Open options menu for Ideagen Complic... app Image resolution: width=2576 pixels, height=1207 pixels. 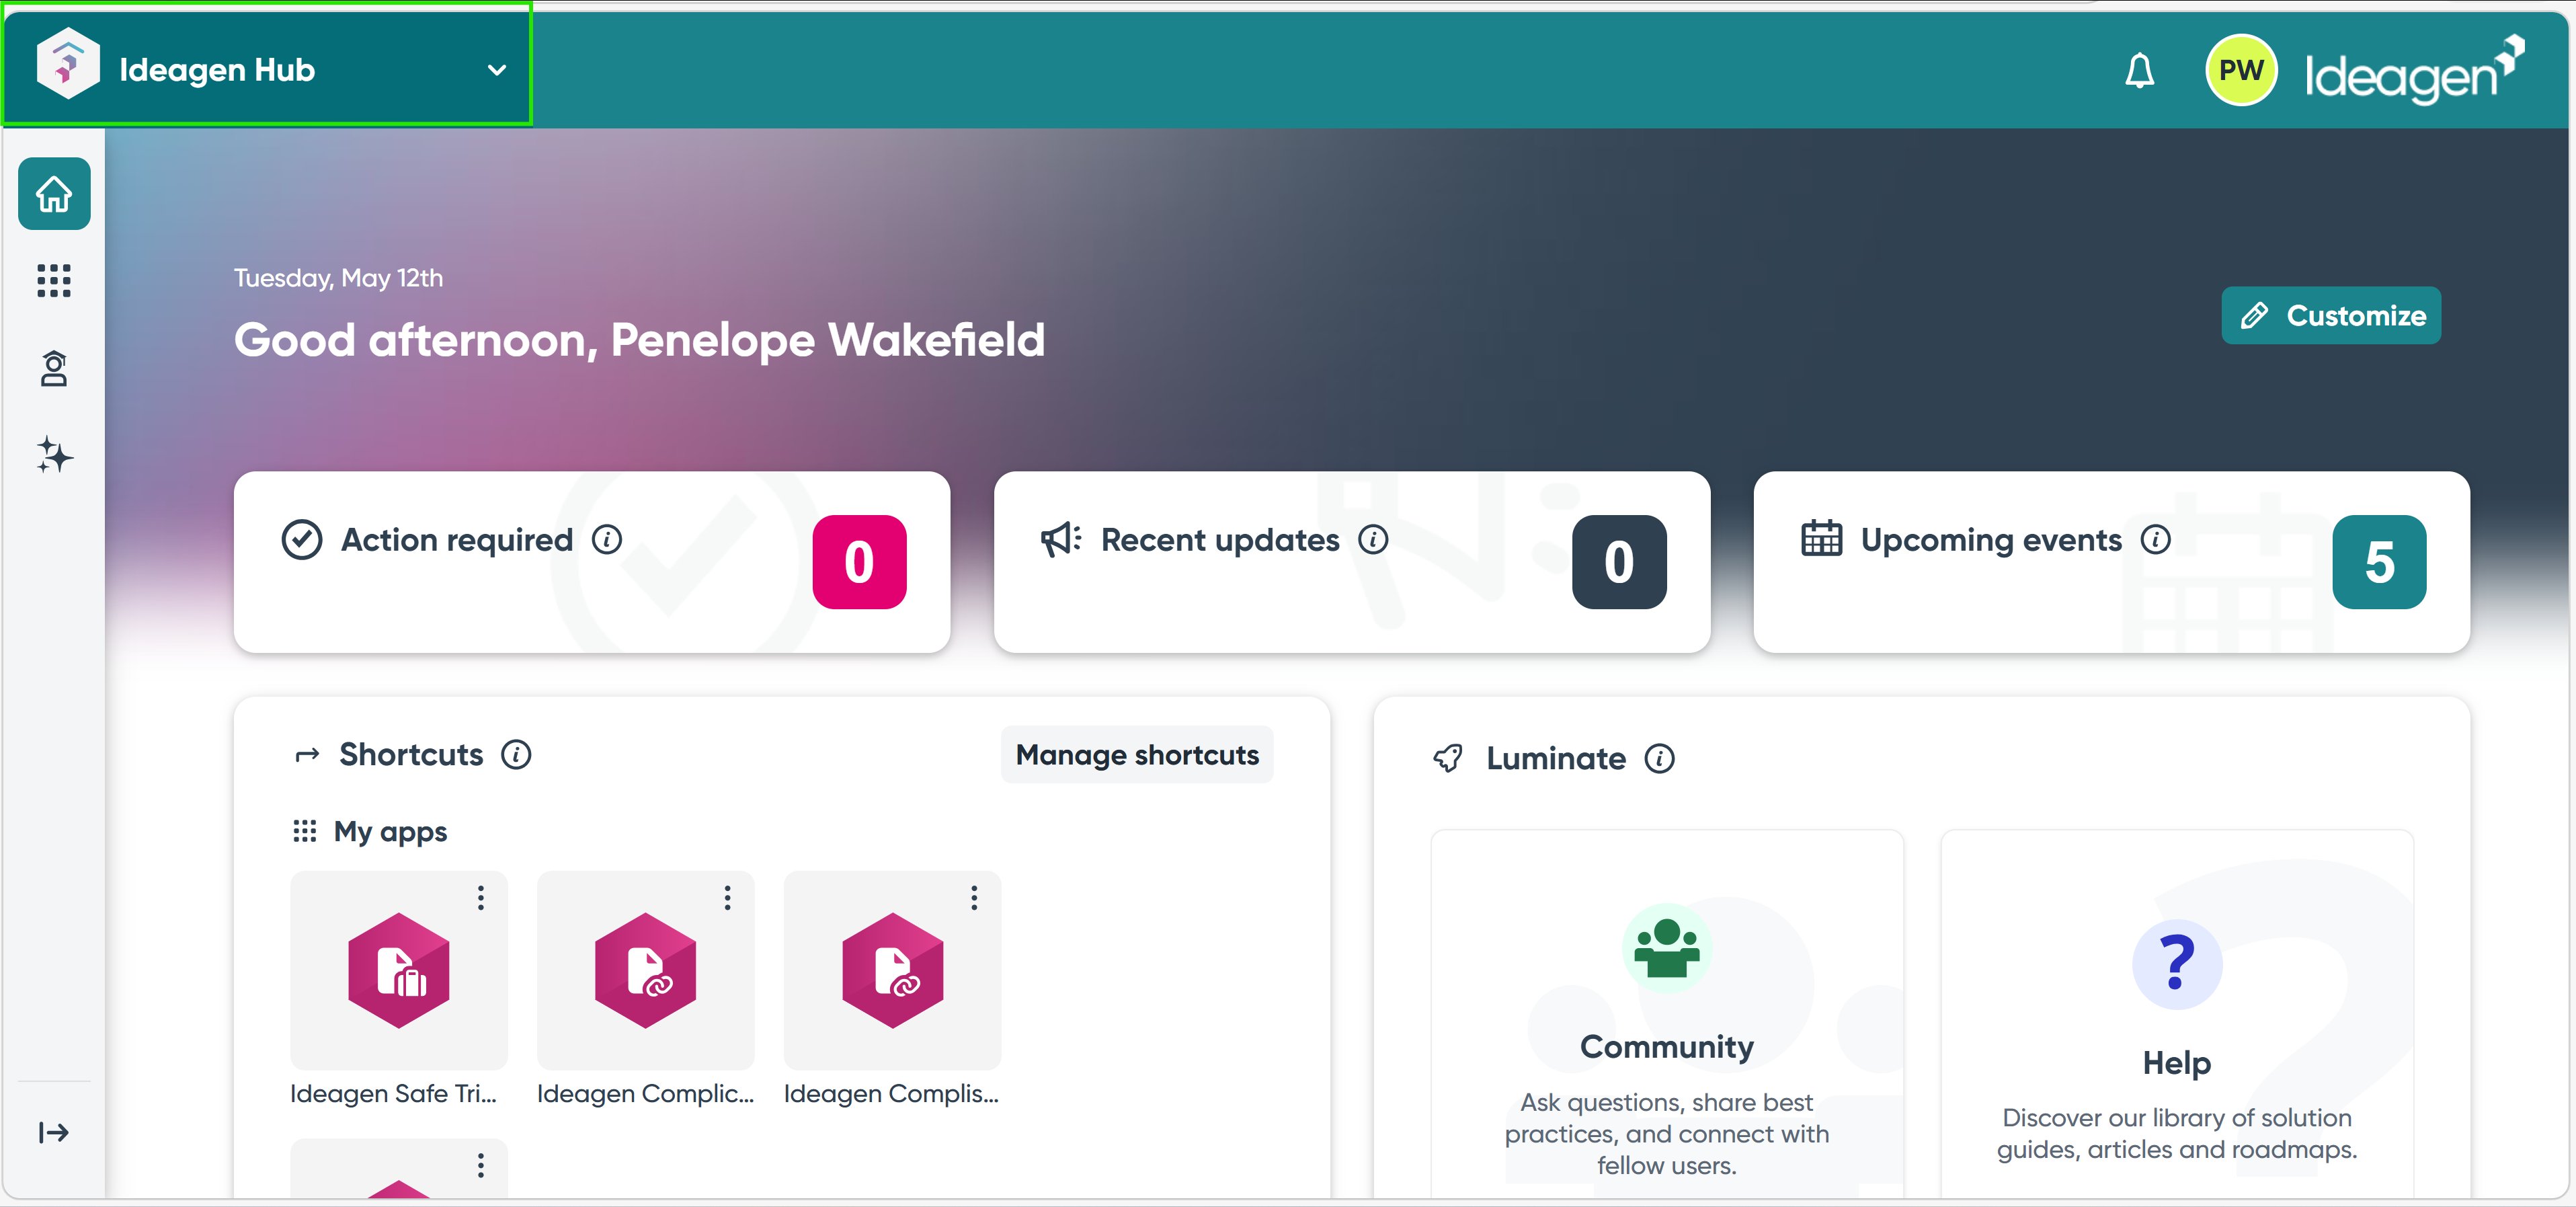727,898
